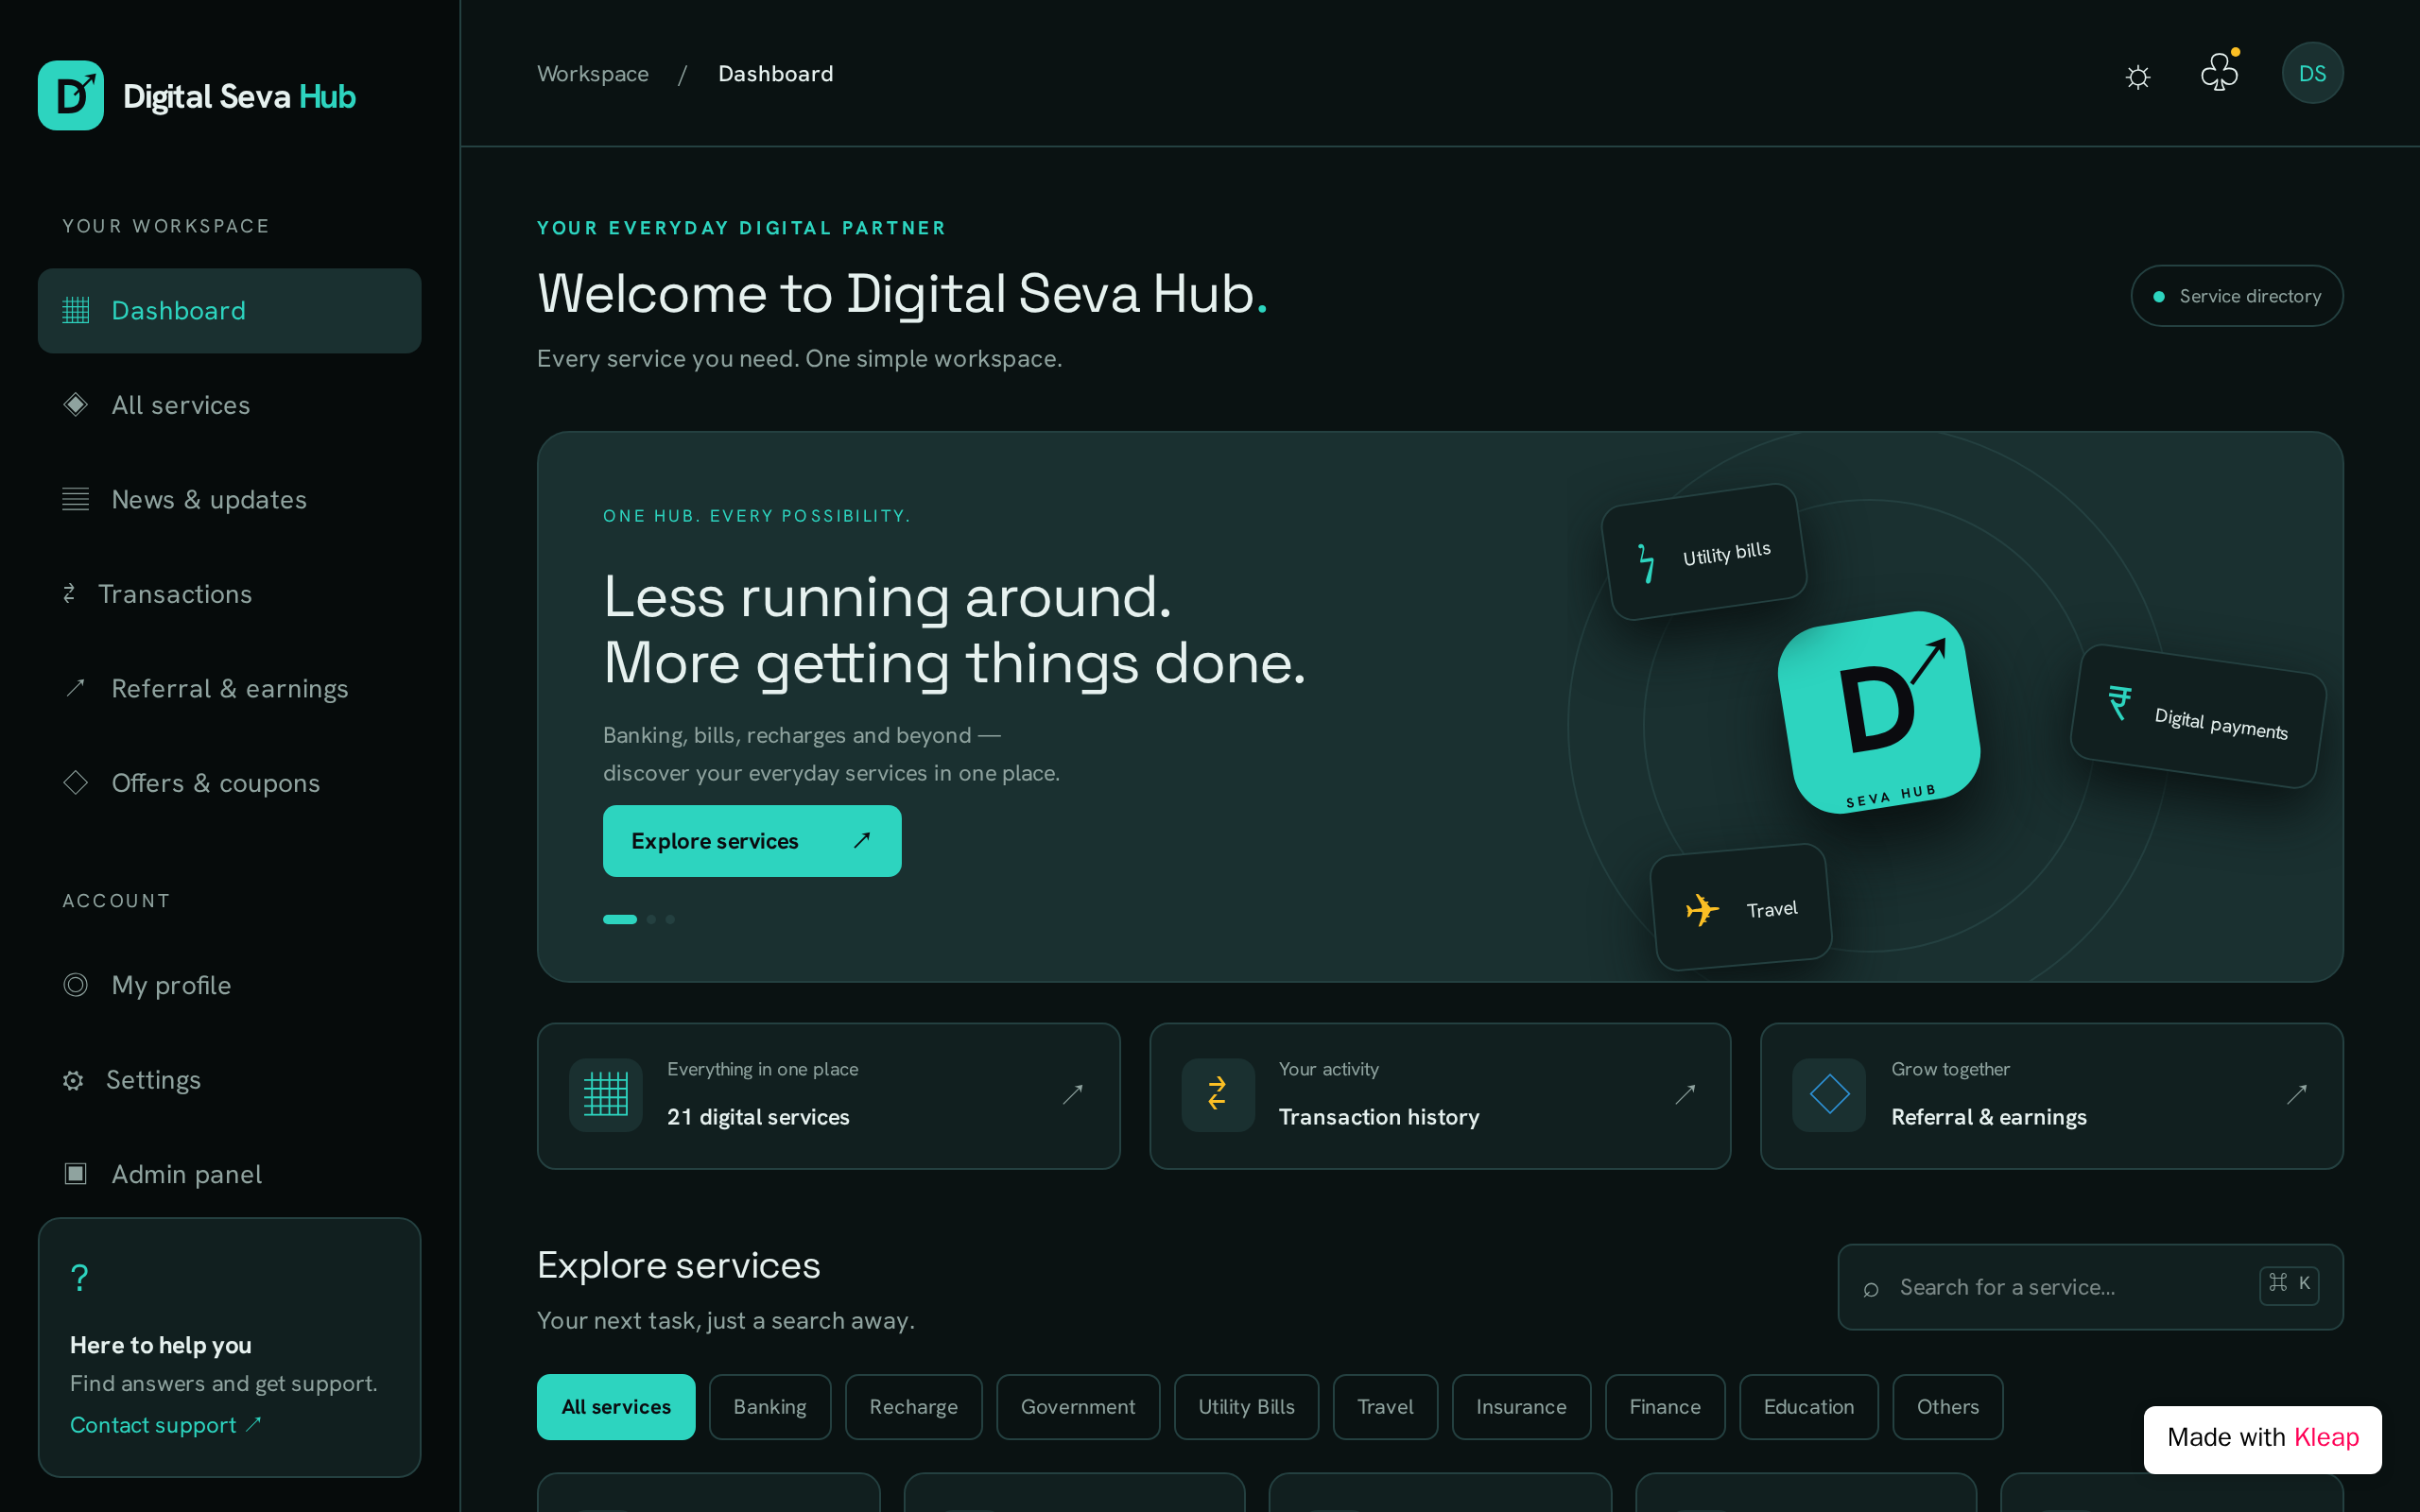Click the yellow arrows Transaction history icon

tap(1218, 1095)
